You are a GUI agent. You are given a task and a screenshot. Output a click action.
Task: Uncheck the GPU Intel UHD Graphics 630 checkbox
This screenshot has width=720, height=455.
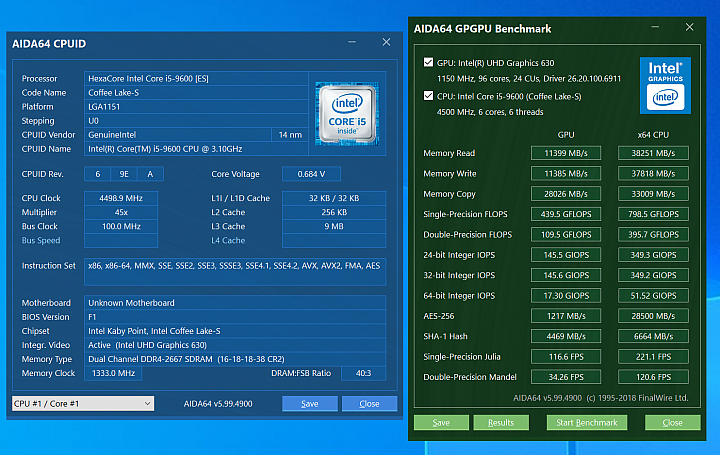point(428,62)
